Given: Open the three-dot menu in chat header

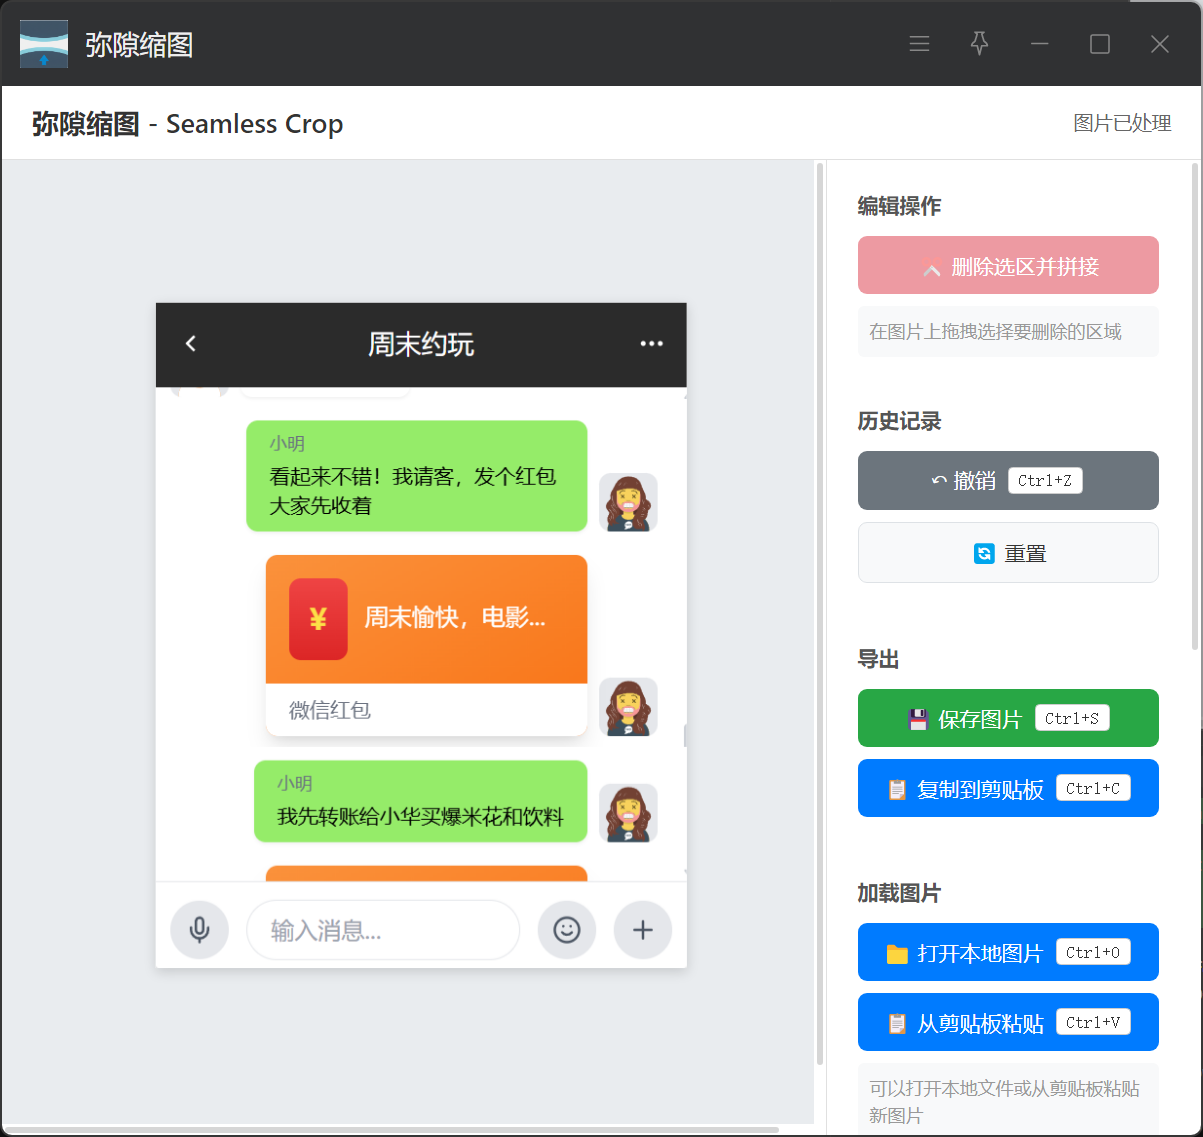Looking at the screenshot, I should coord(651,344).
